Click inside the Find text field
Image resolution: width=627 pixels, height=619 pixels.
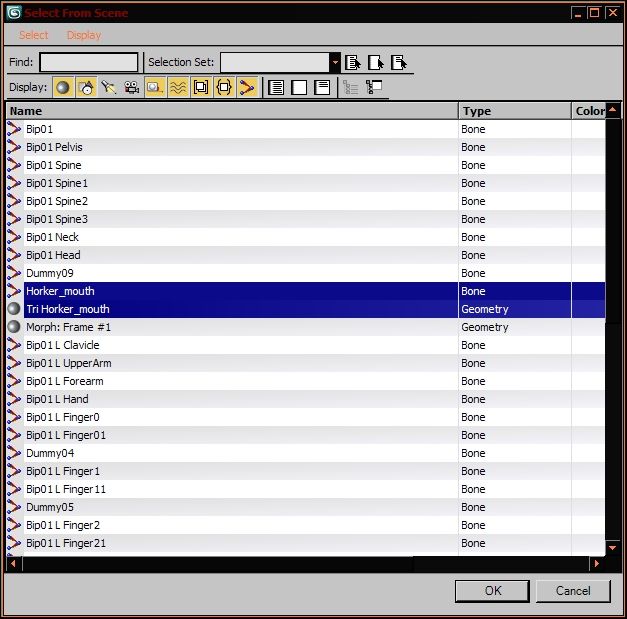[89, 62]
